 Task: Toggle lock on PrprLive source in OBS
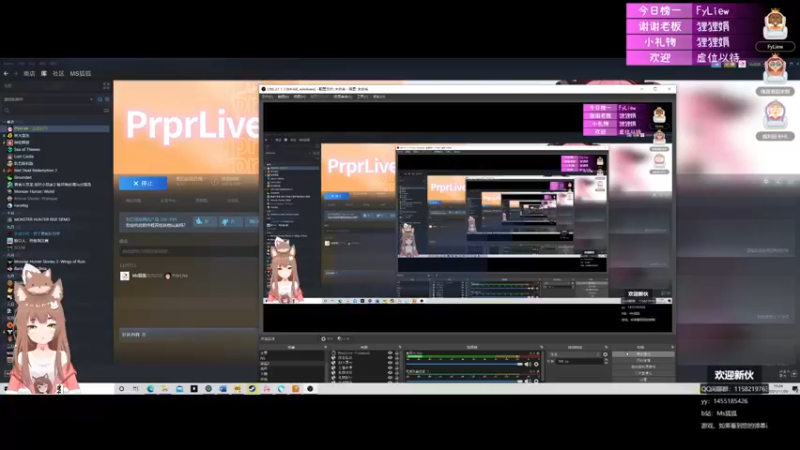coord(396,353)
